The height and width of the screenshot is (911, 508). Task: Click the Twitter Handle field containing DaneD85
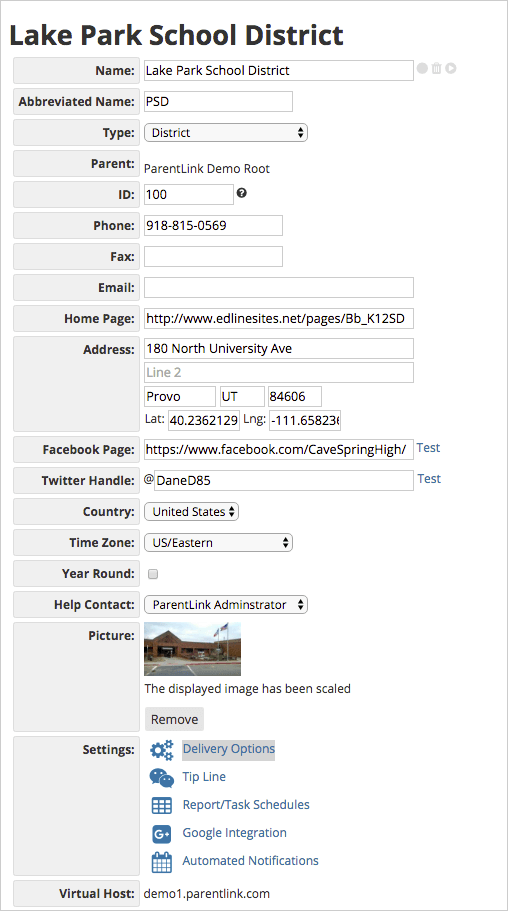click(x=284, y=480)
